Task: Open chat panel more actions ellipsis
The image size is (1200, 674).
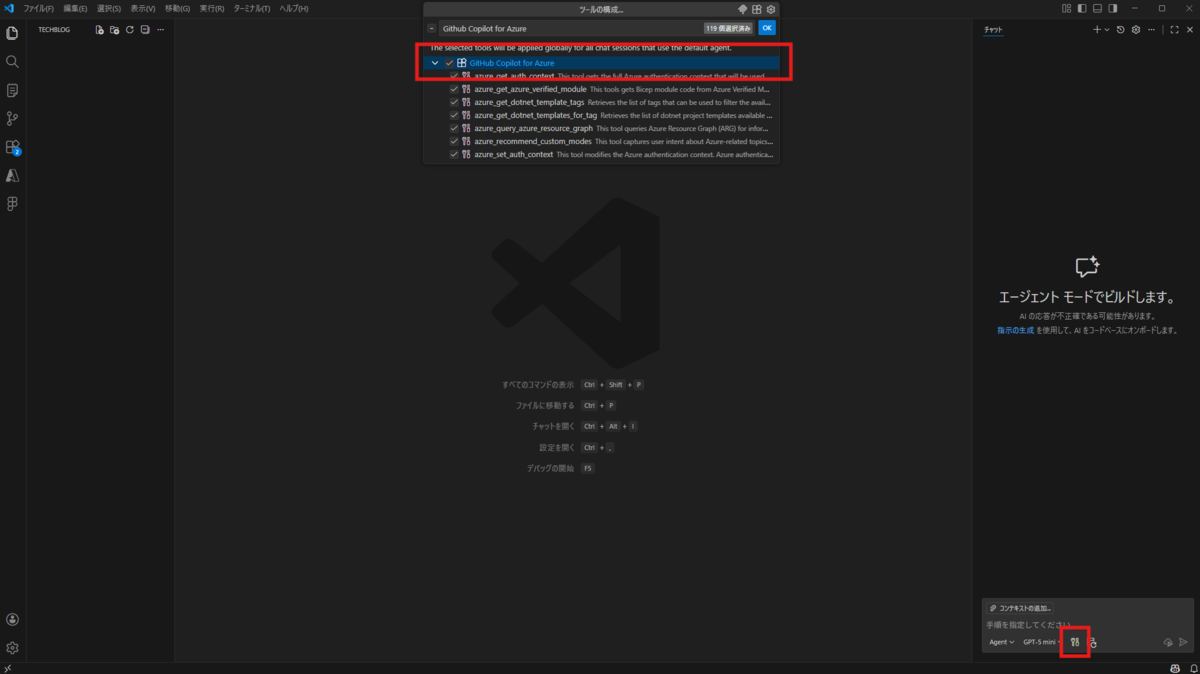Action: (x=1150, y=30)
